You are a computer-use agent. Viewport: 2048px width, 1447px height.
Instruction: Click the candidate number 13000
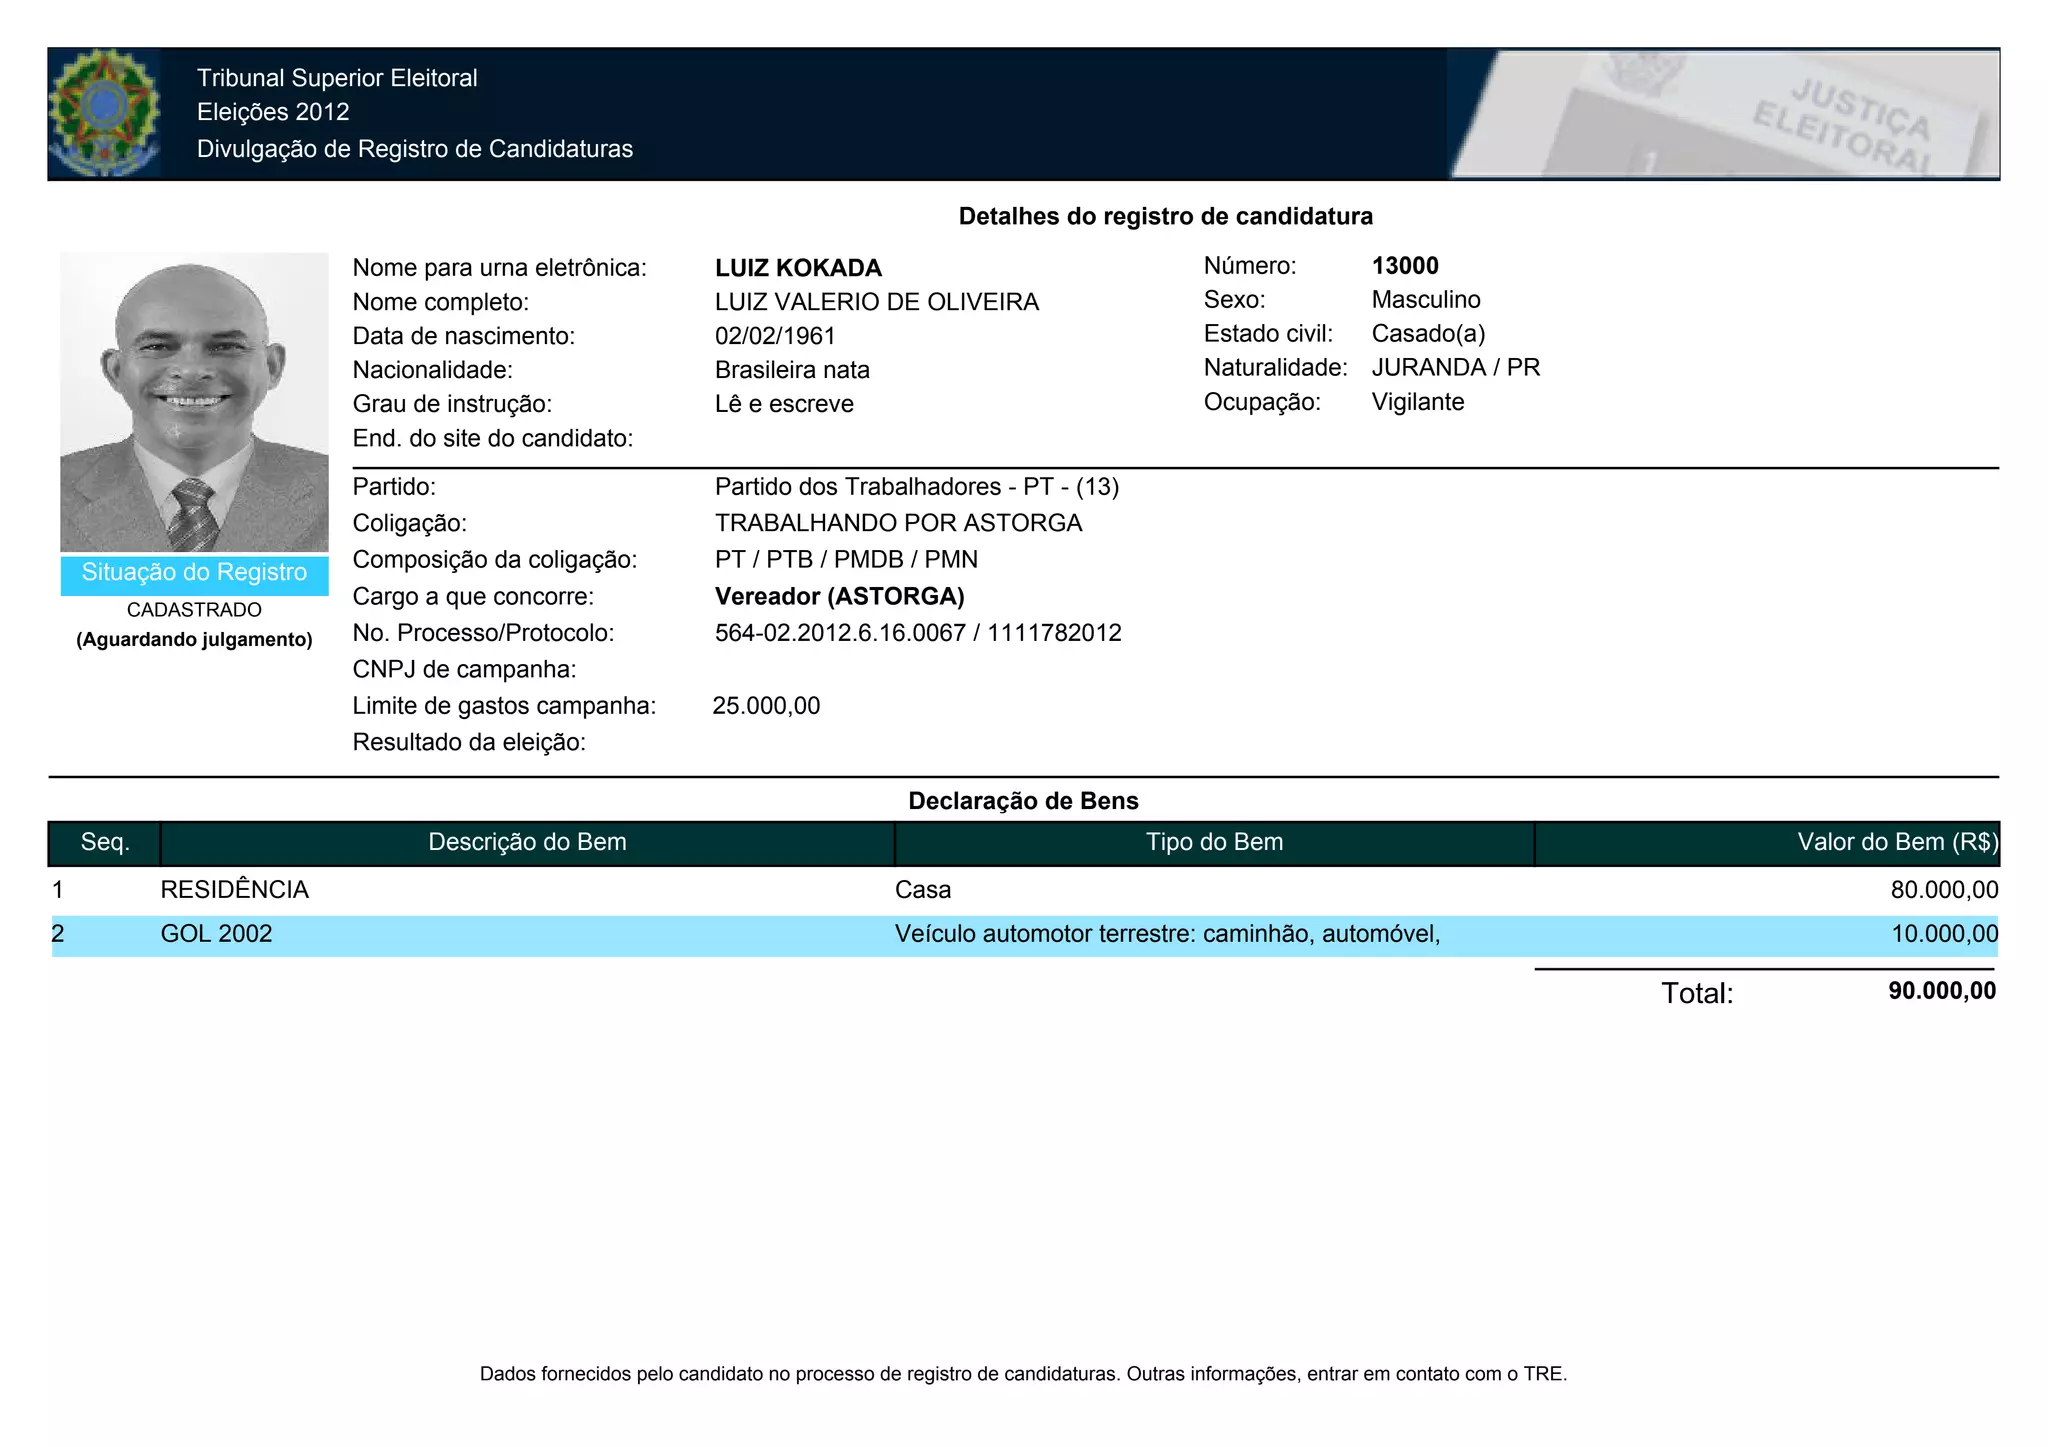point(1405,266)
